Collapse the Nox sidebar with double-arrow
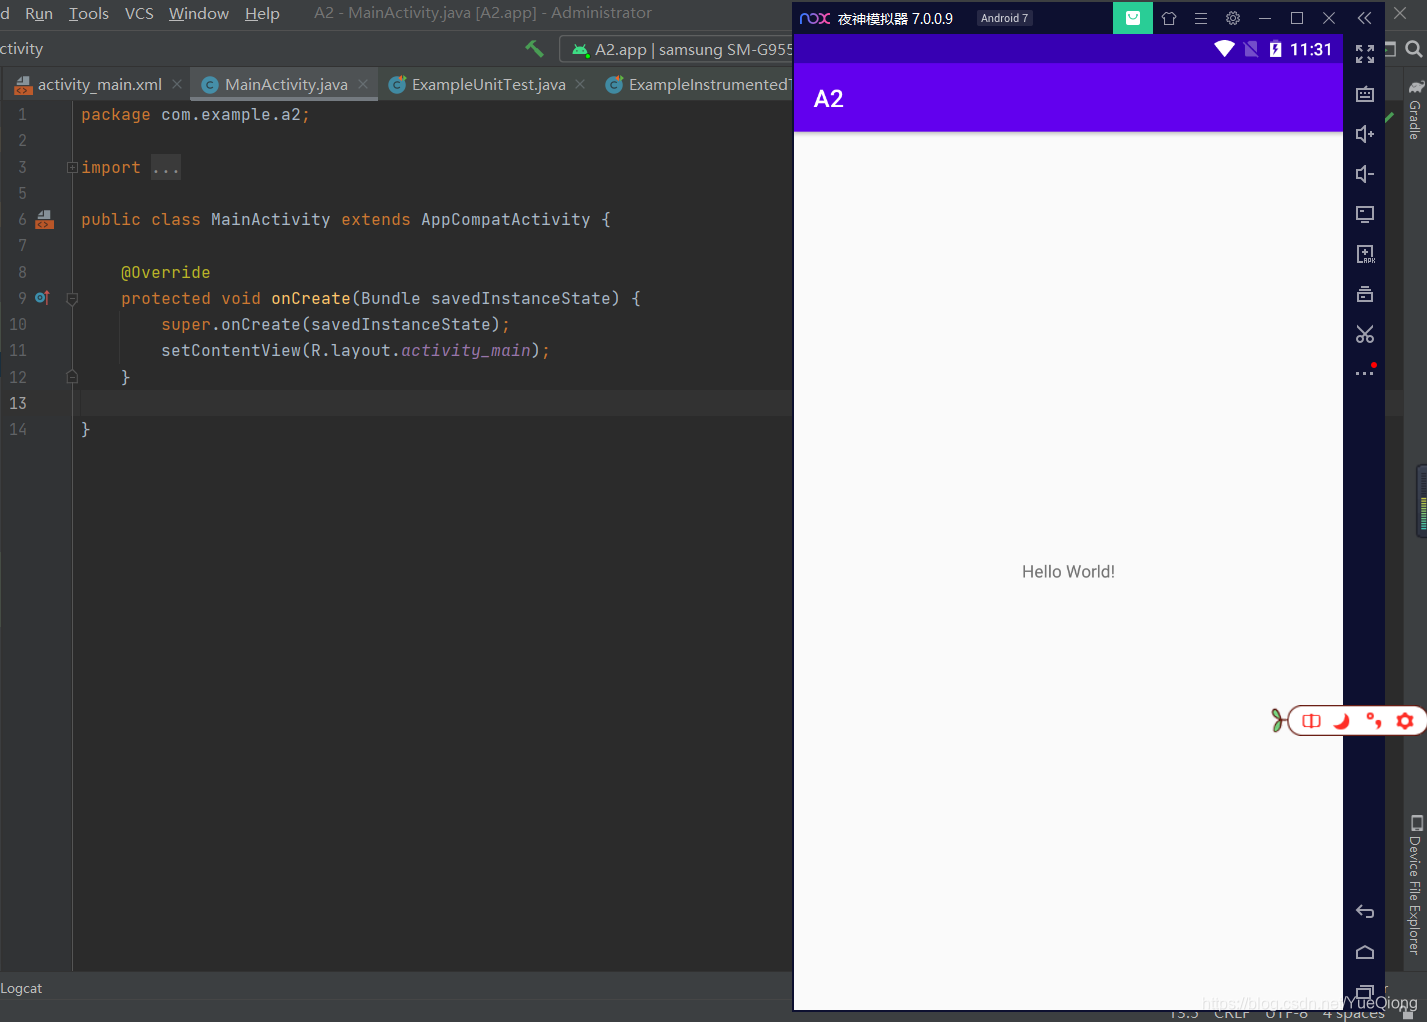 tap(1364, 18)
